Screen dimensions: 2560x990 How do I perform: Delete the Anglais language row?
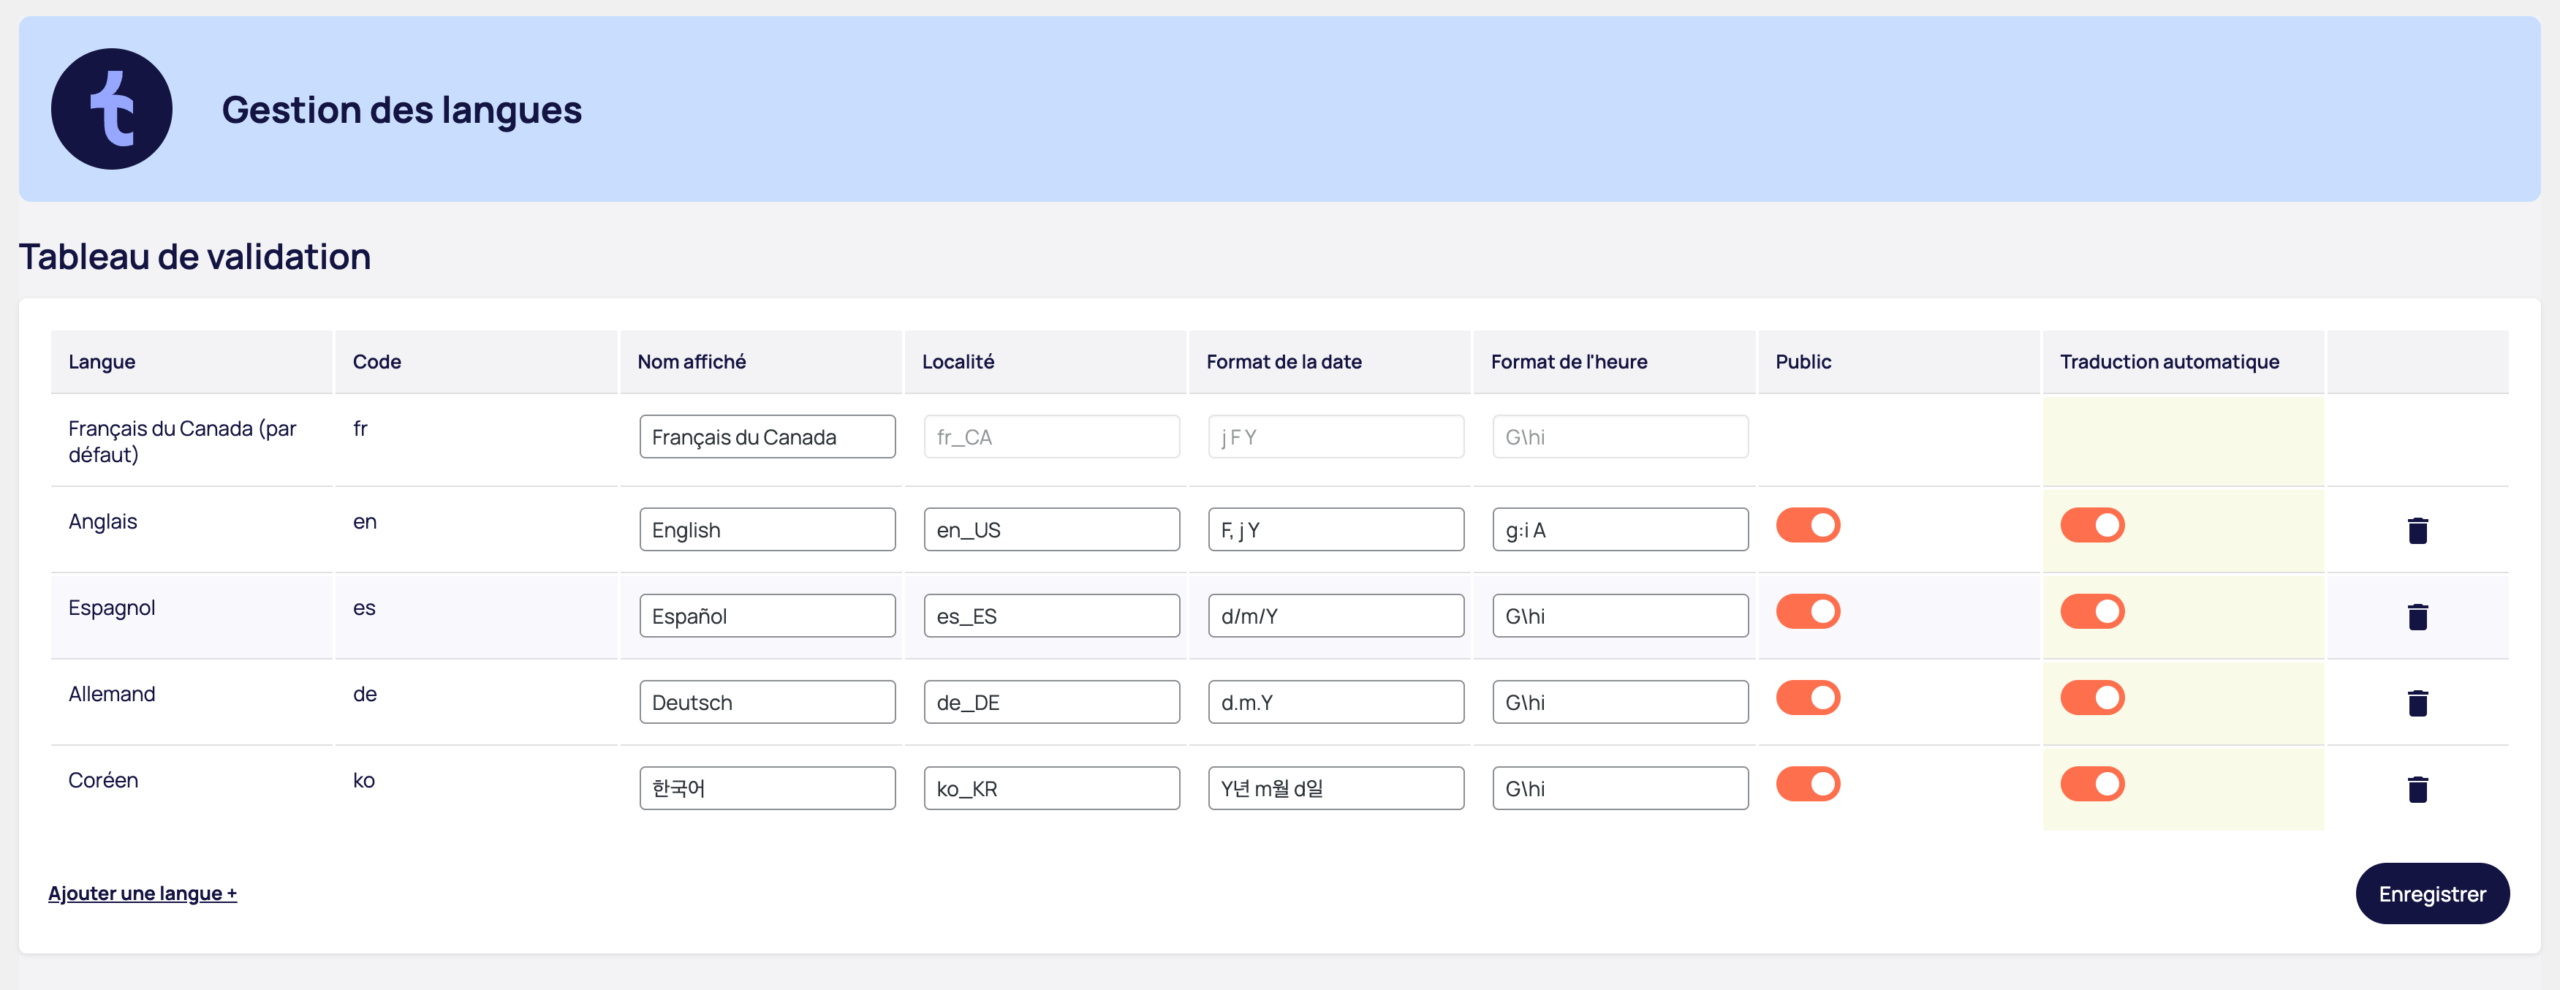pyautogui.click(x=2419, y=529)
